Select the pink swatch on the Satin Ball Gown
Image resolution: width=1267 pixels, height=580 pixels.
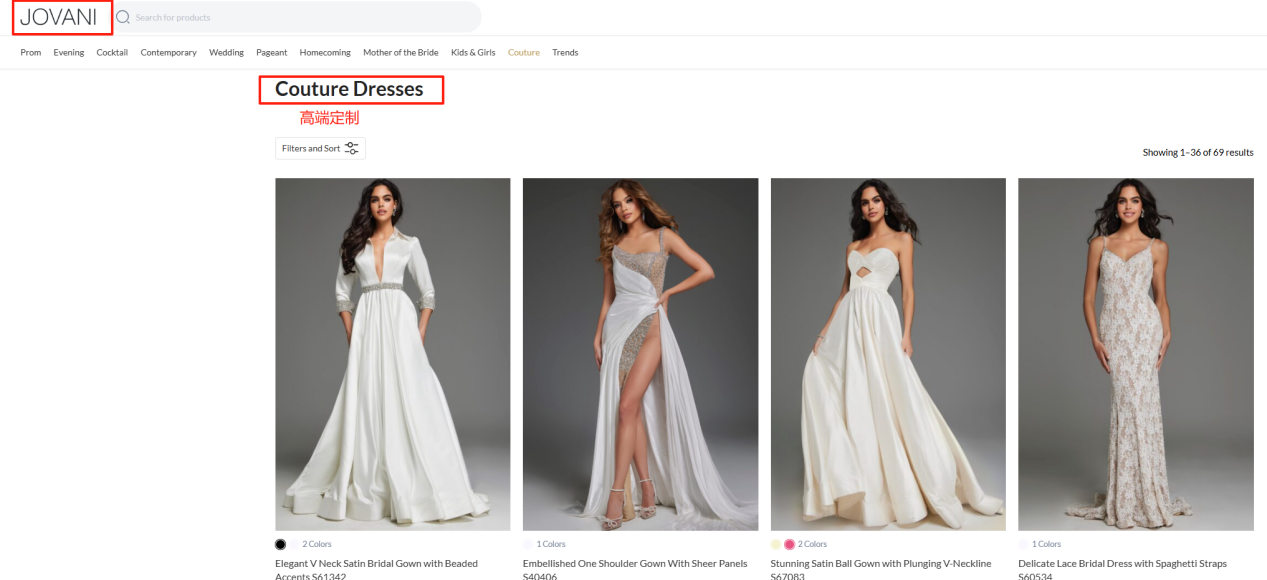789,544
